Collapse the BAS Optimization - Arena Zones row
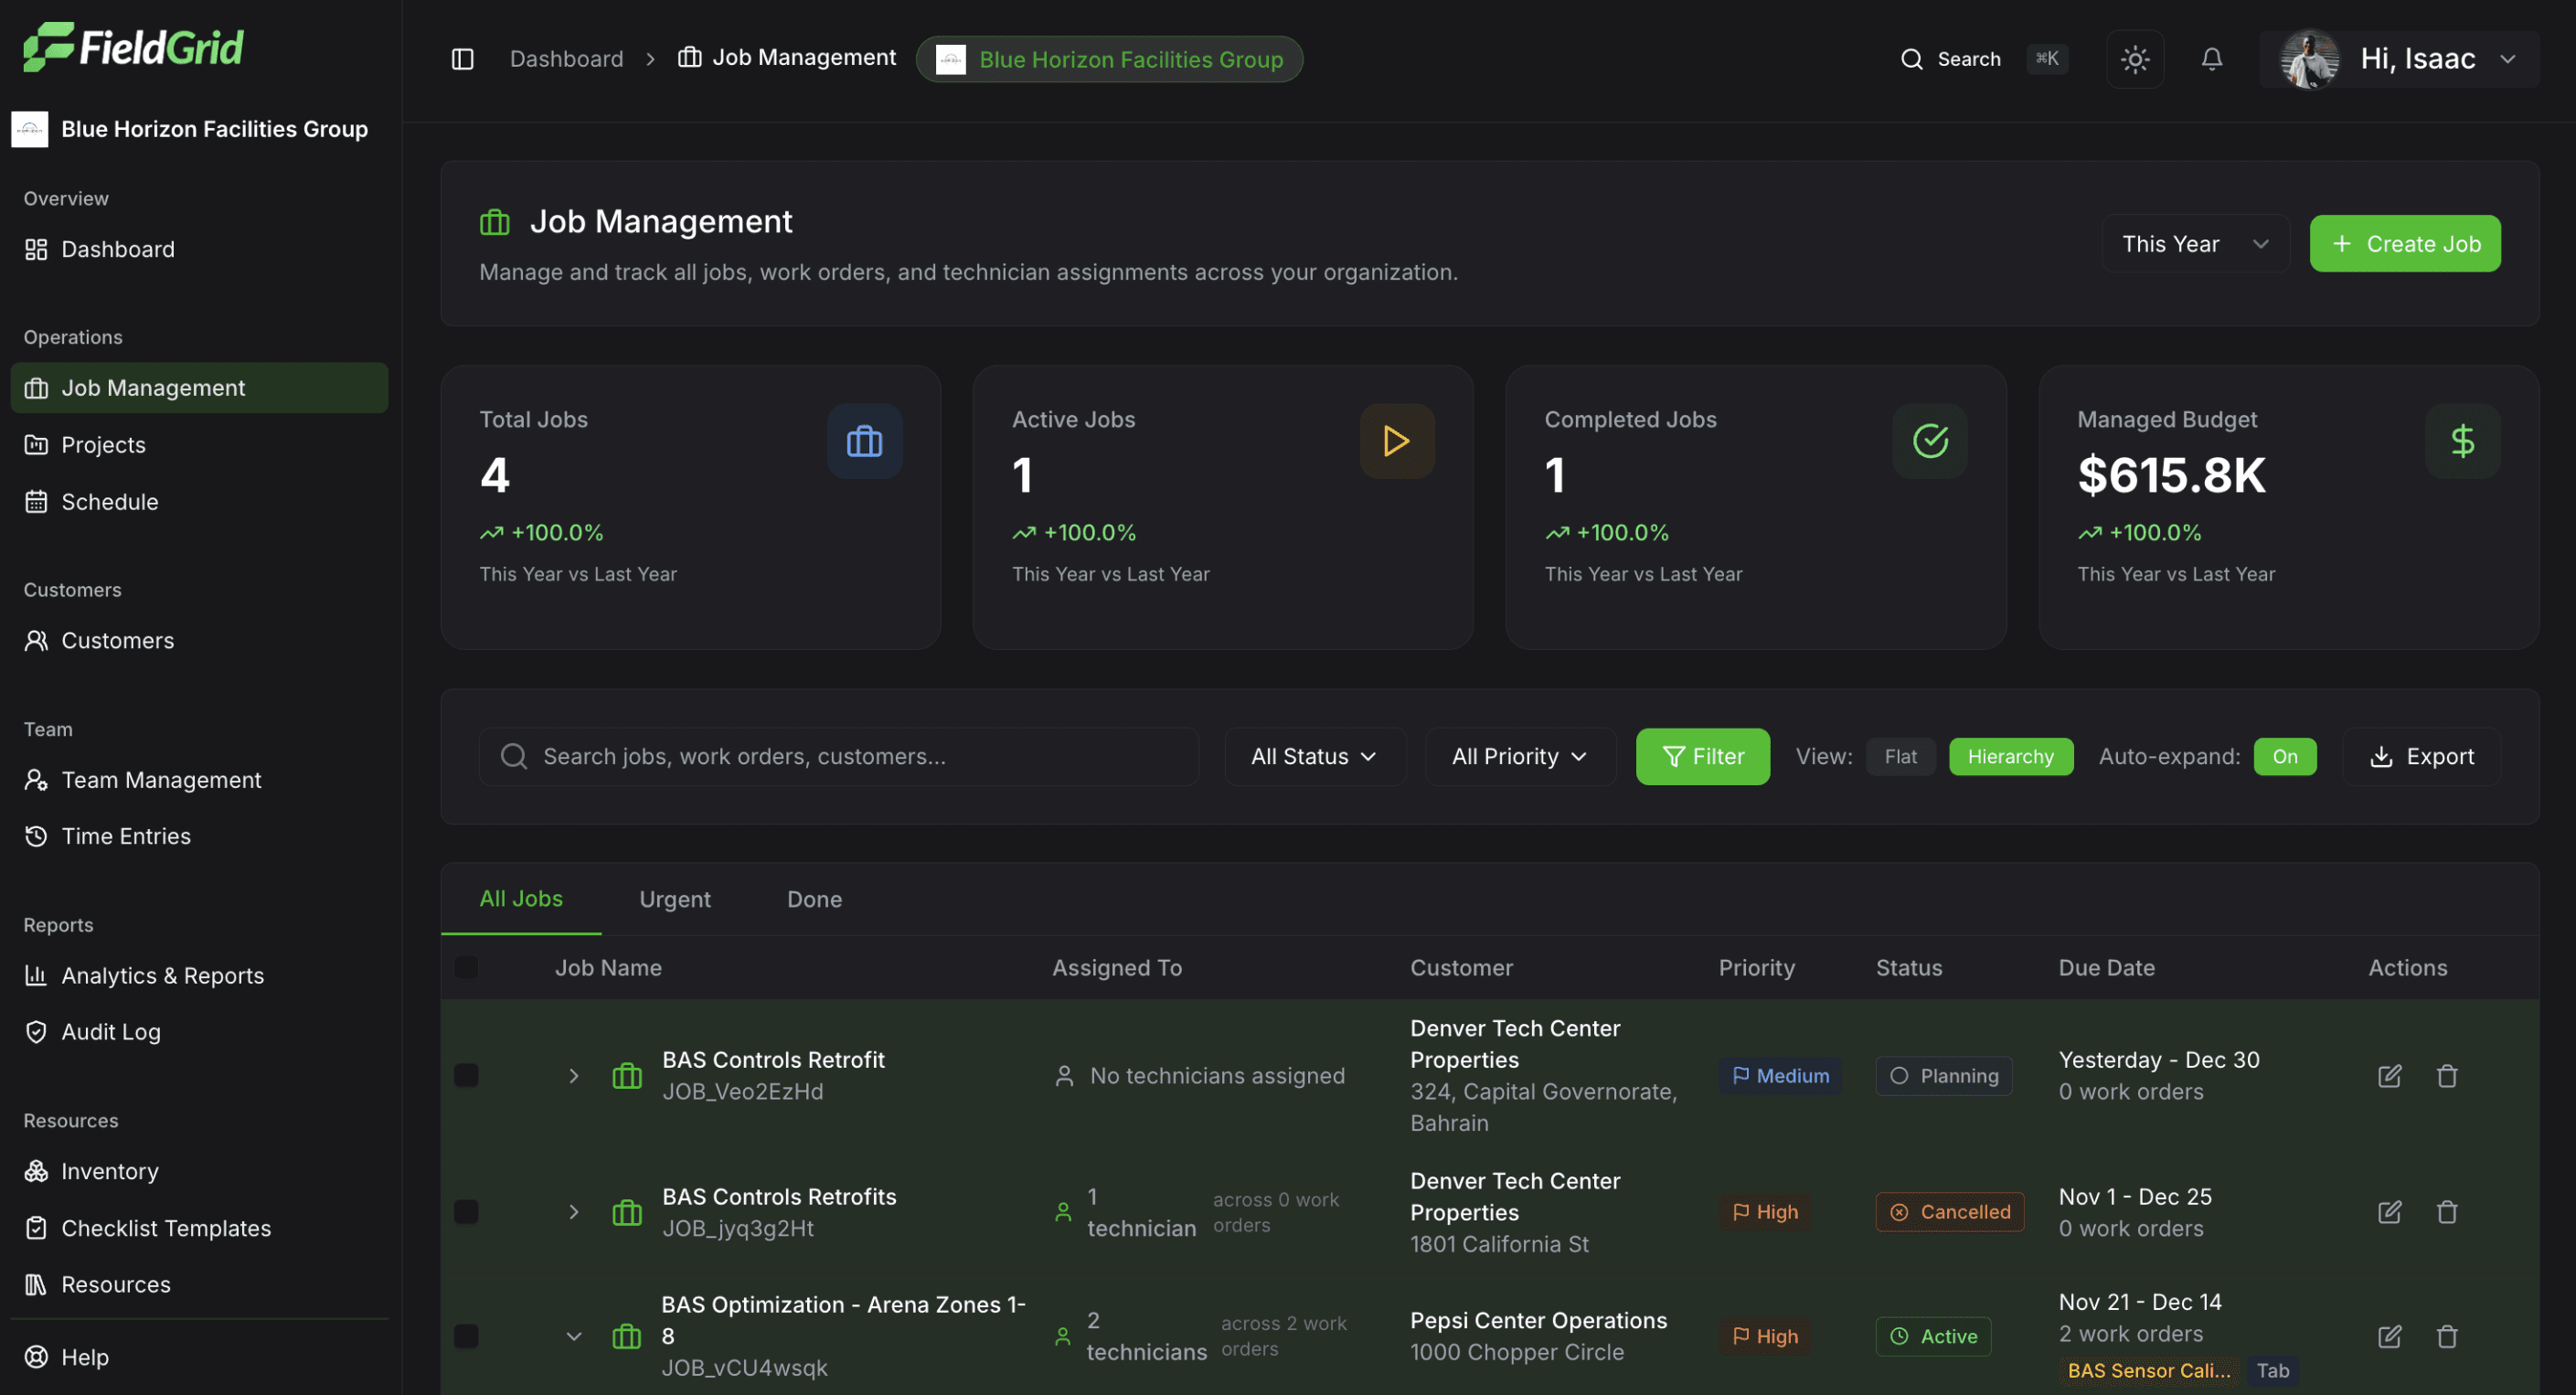 [574, 1336]
